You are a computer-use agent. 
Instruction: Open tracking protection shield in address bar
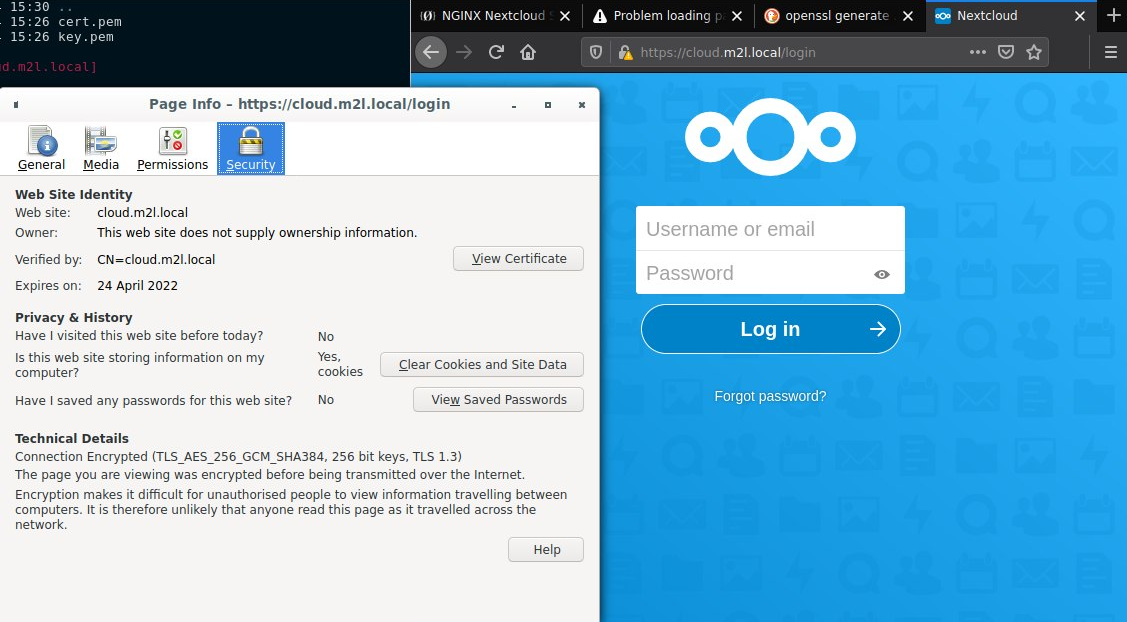coord(596,52)
